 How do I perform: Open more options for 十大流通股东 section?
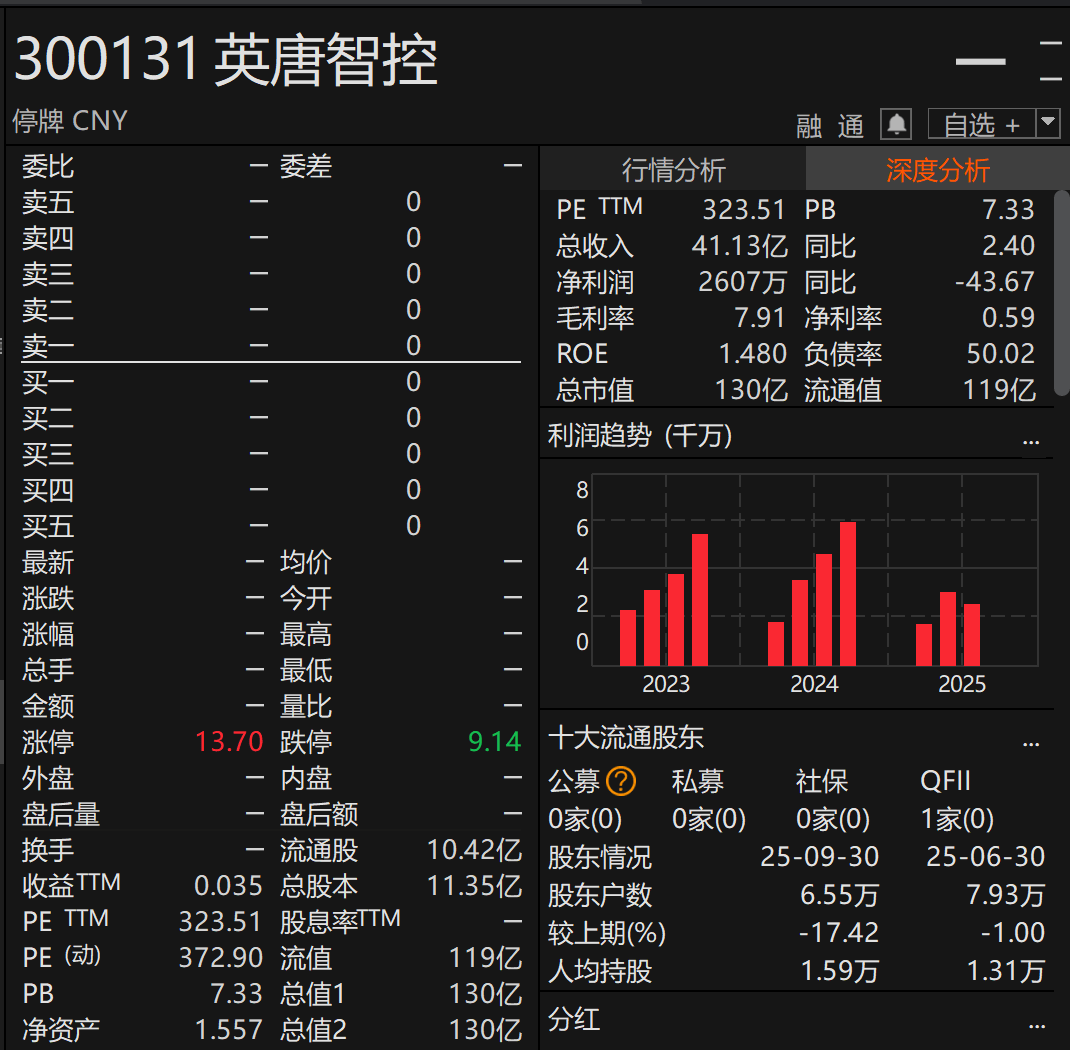[1031, 742]
